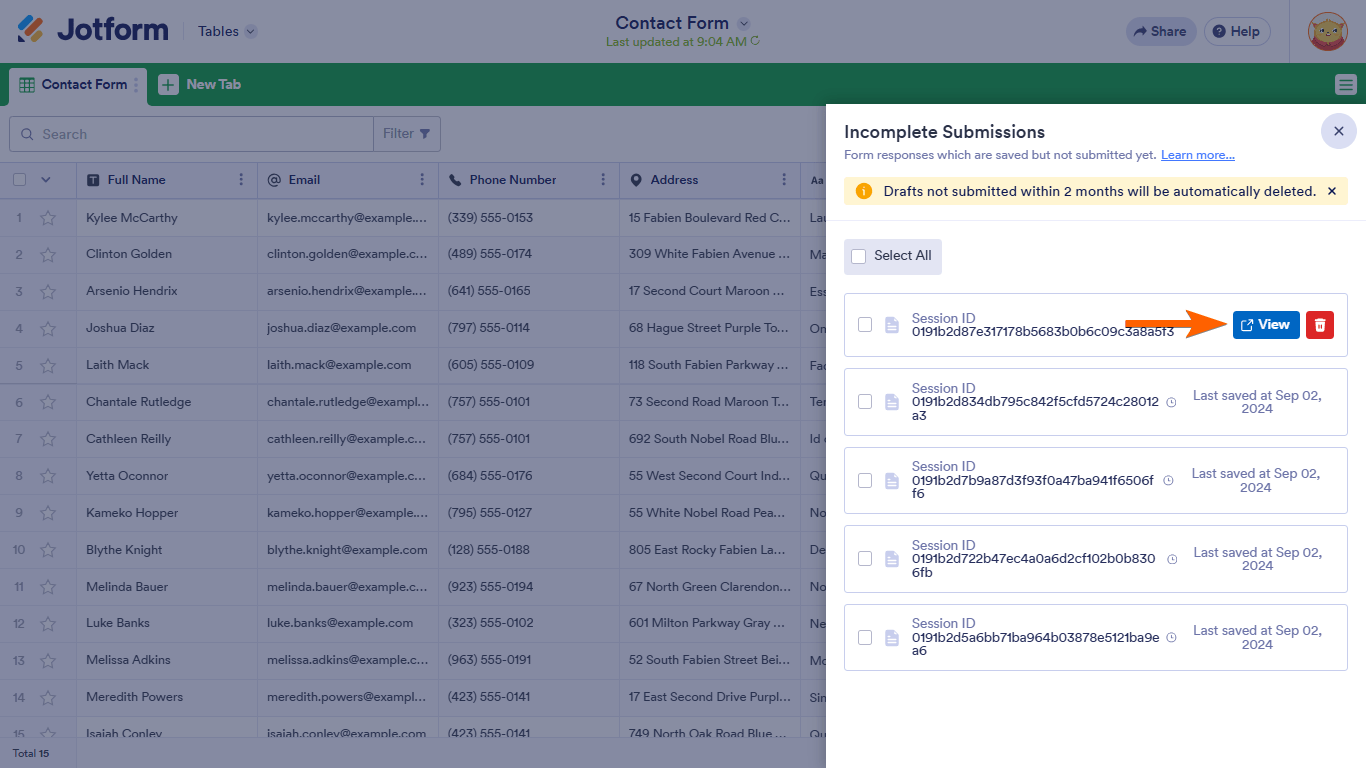Open Full Name column options menu
This screenshot has width=1366, height=768.
click(241, 180)
